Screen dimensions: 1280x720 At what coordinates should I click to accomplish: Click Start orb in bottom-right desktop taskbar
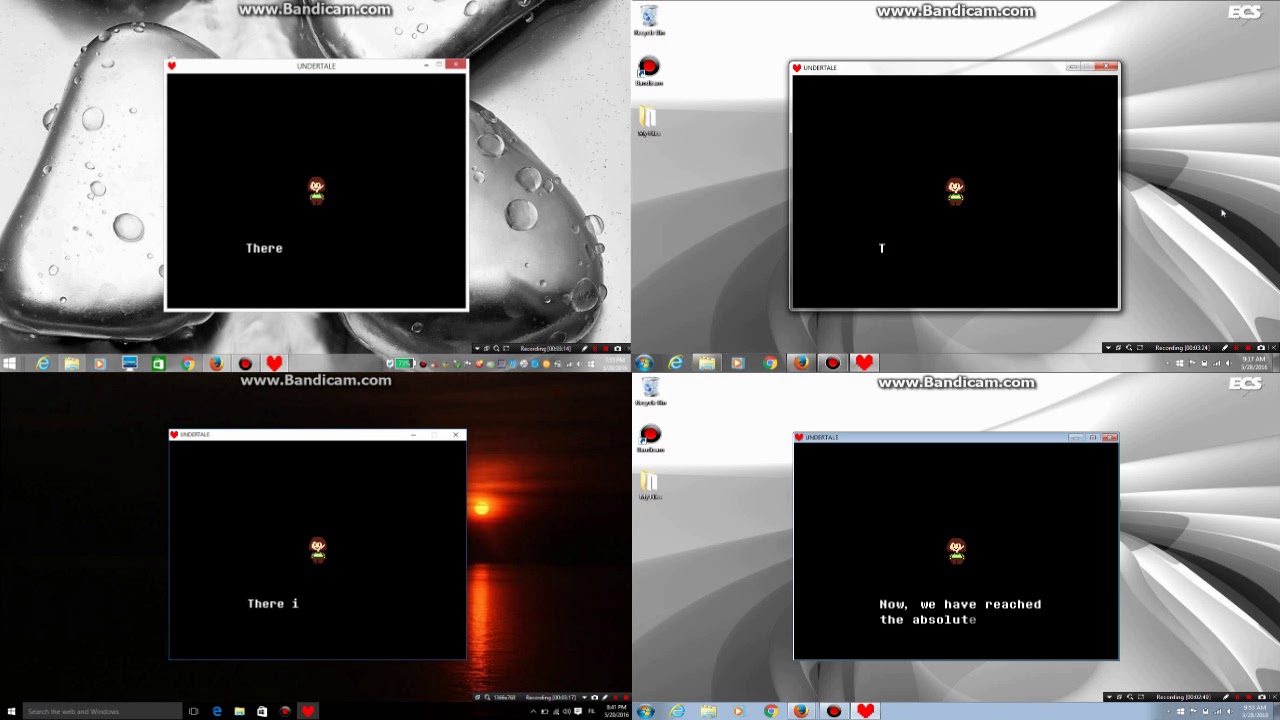click(645, 712)
